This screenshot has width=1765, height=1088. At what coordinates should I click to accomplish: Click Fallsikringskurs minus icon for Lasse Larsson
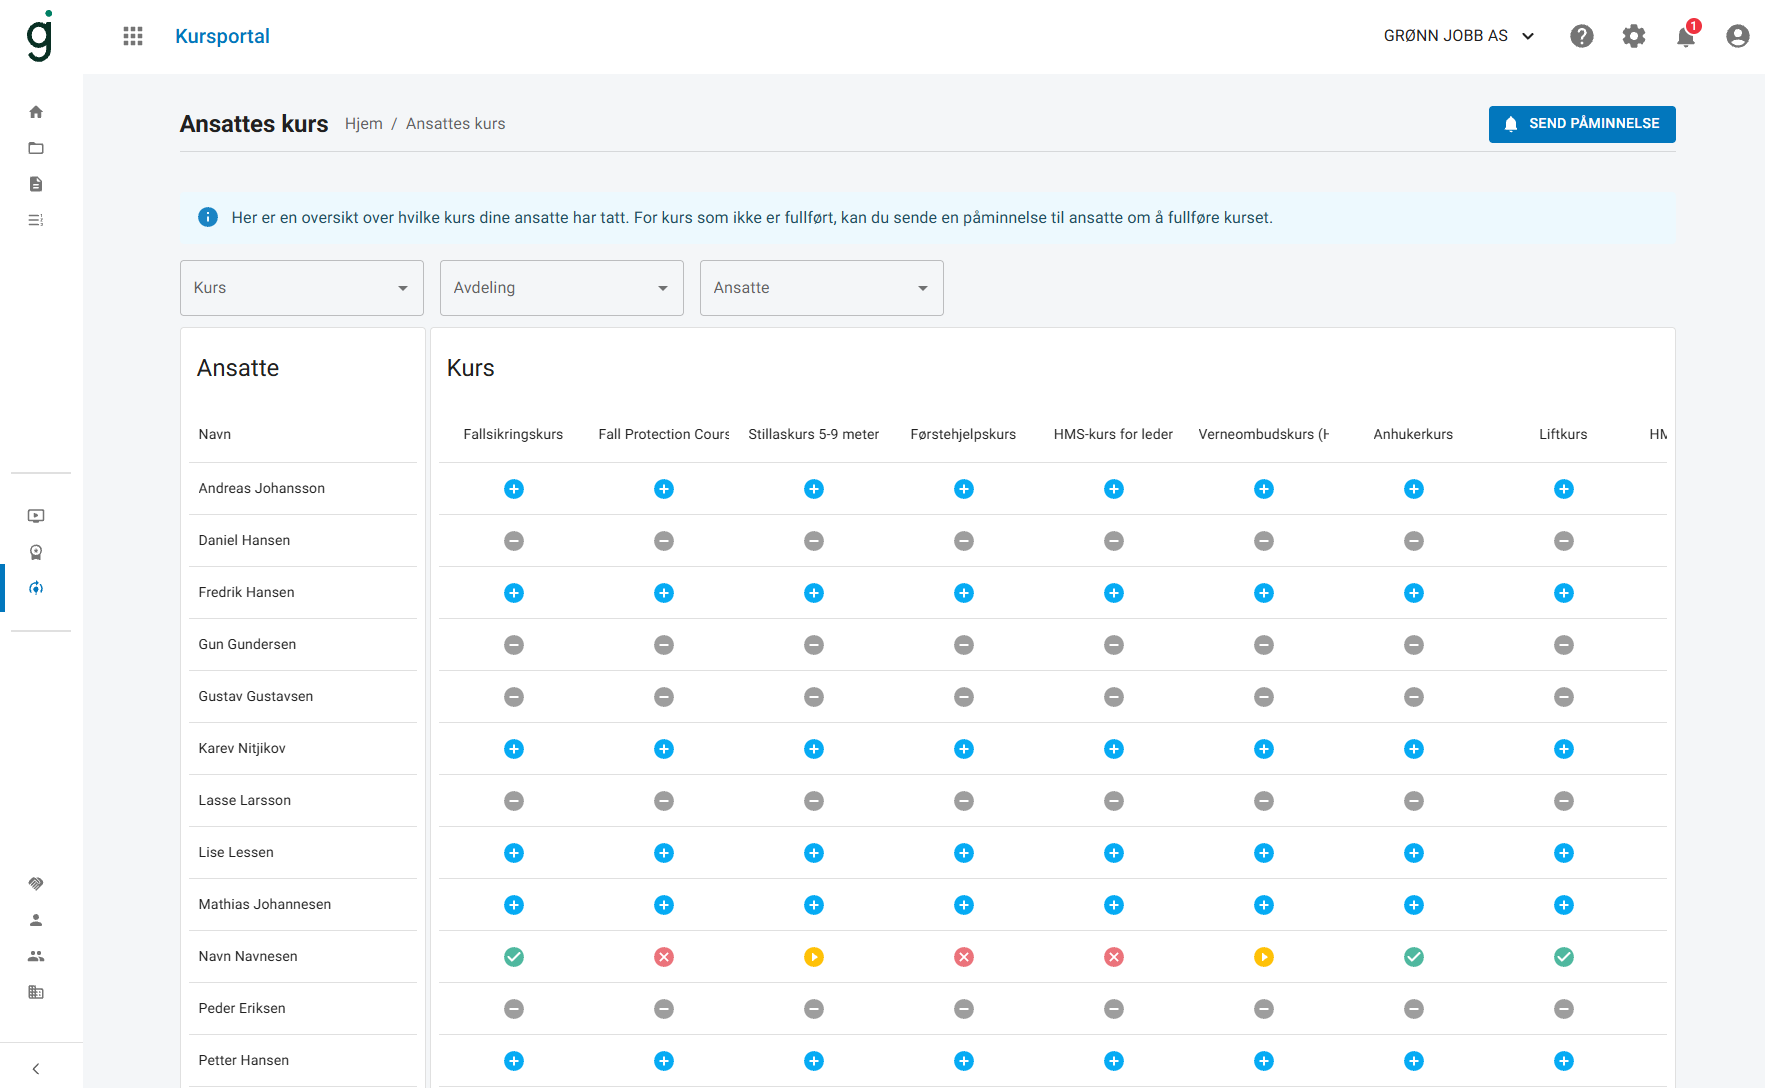(x=514, y=801)
